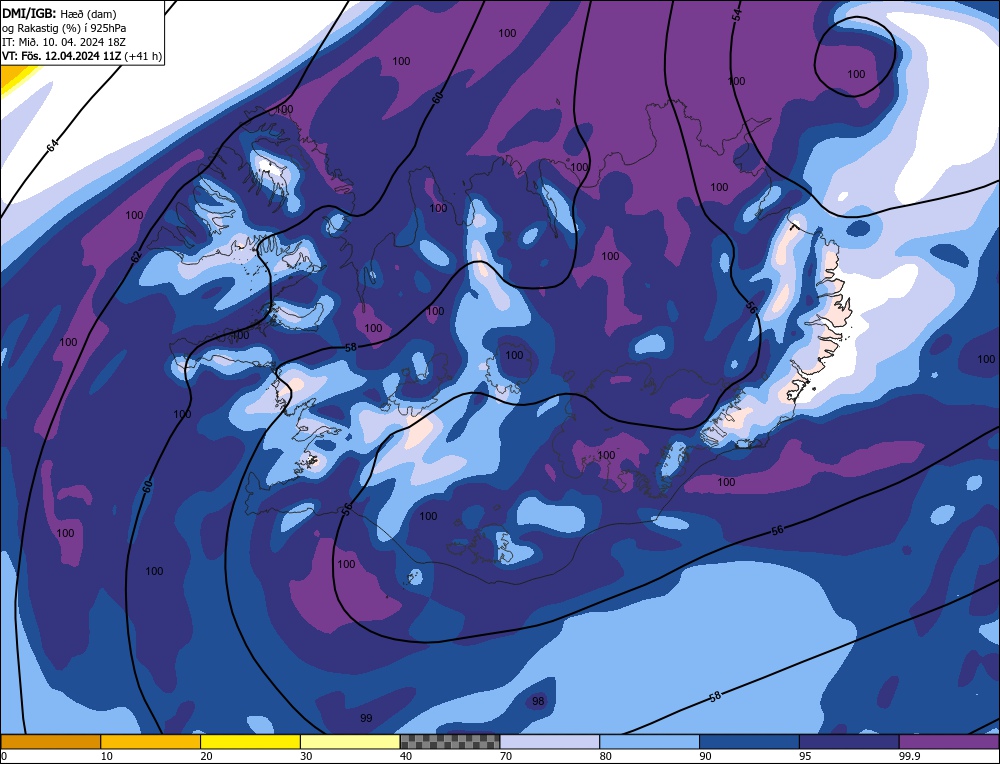Click the '62' contour label
The height and width of the screenshot is (764, 1000).
(x=136, y=257)
